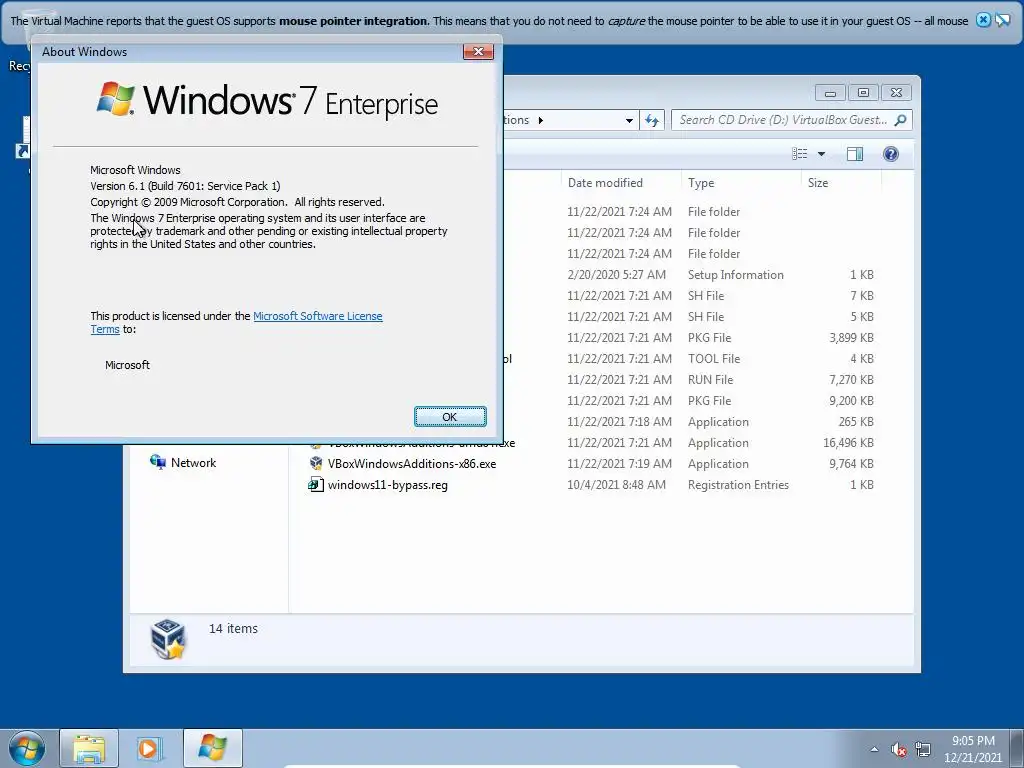Image resolution: width=1024 pixels, height=768 pixels.
Task: Click the VBoxWindowsAdditions-x86.exe icon
Action: click(316, 464)
